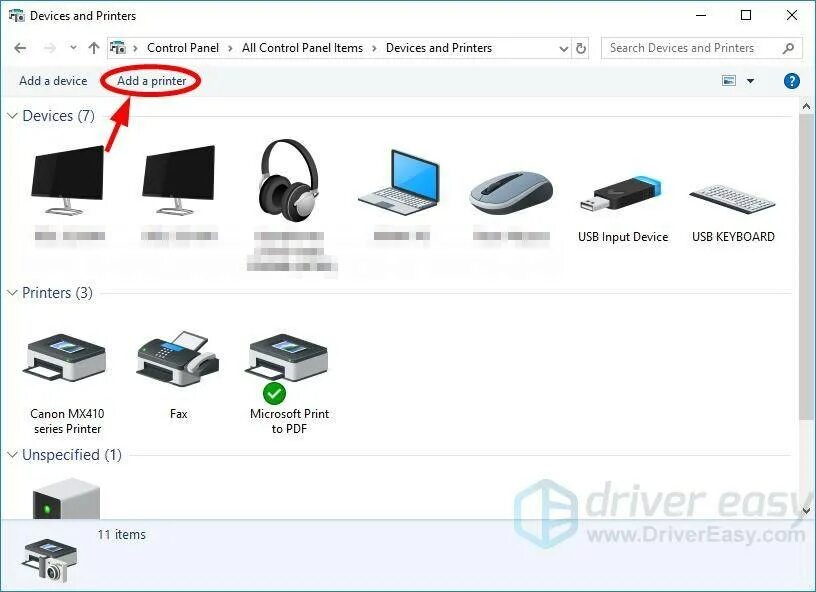Screen dimensions: 816x592
Task: Click the Microsoft Print to PDF label
Action: [x=289, y=421]
